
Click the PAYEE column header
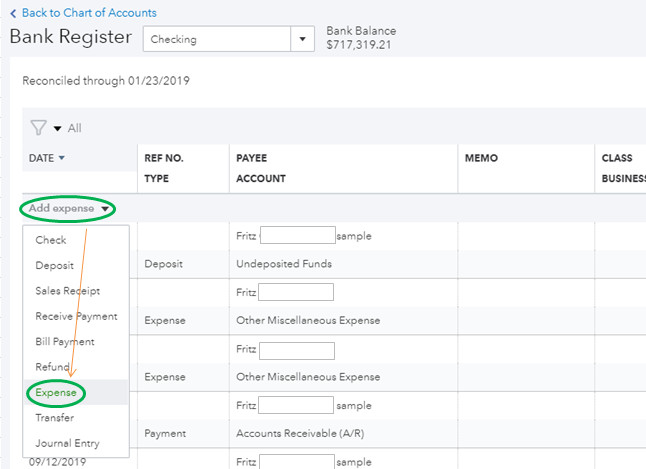[x=251, y=158]
